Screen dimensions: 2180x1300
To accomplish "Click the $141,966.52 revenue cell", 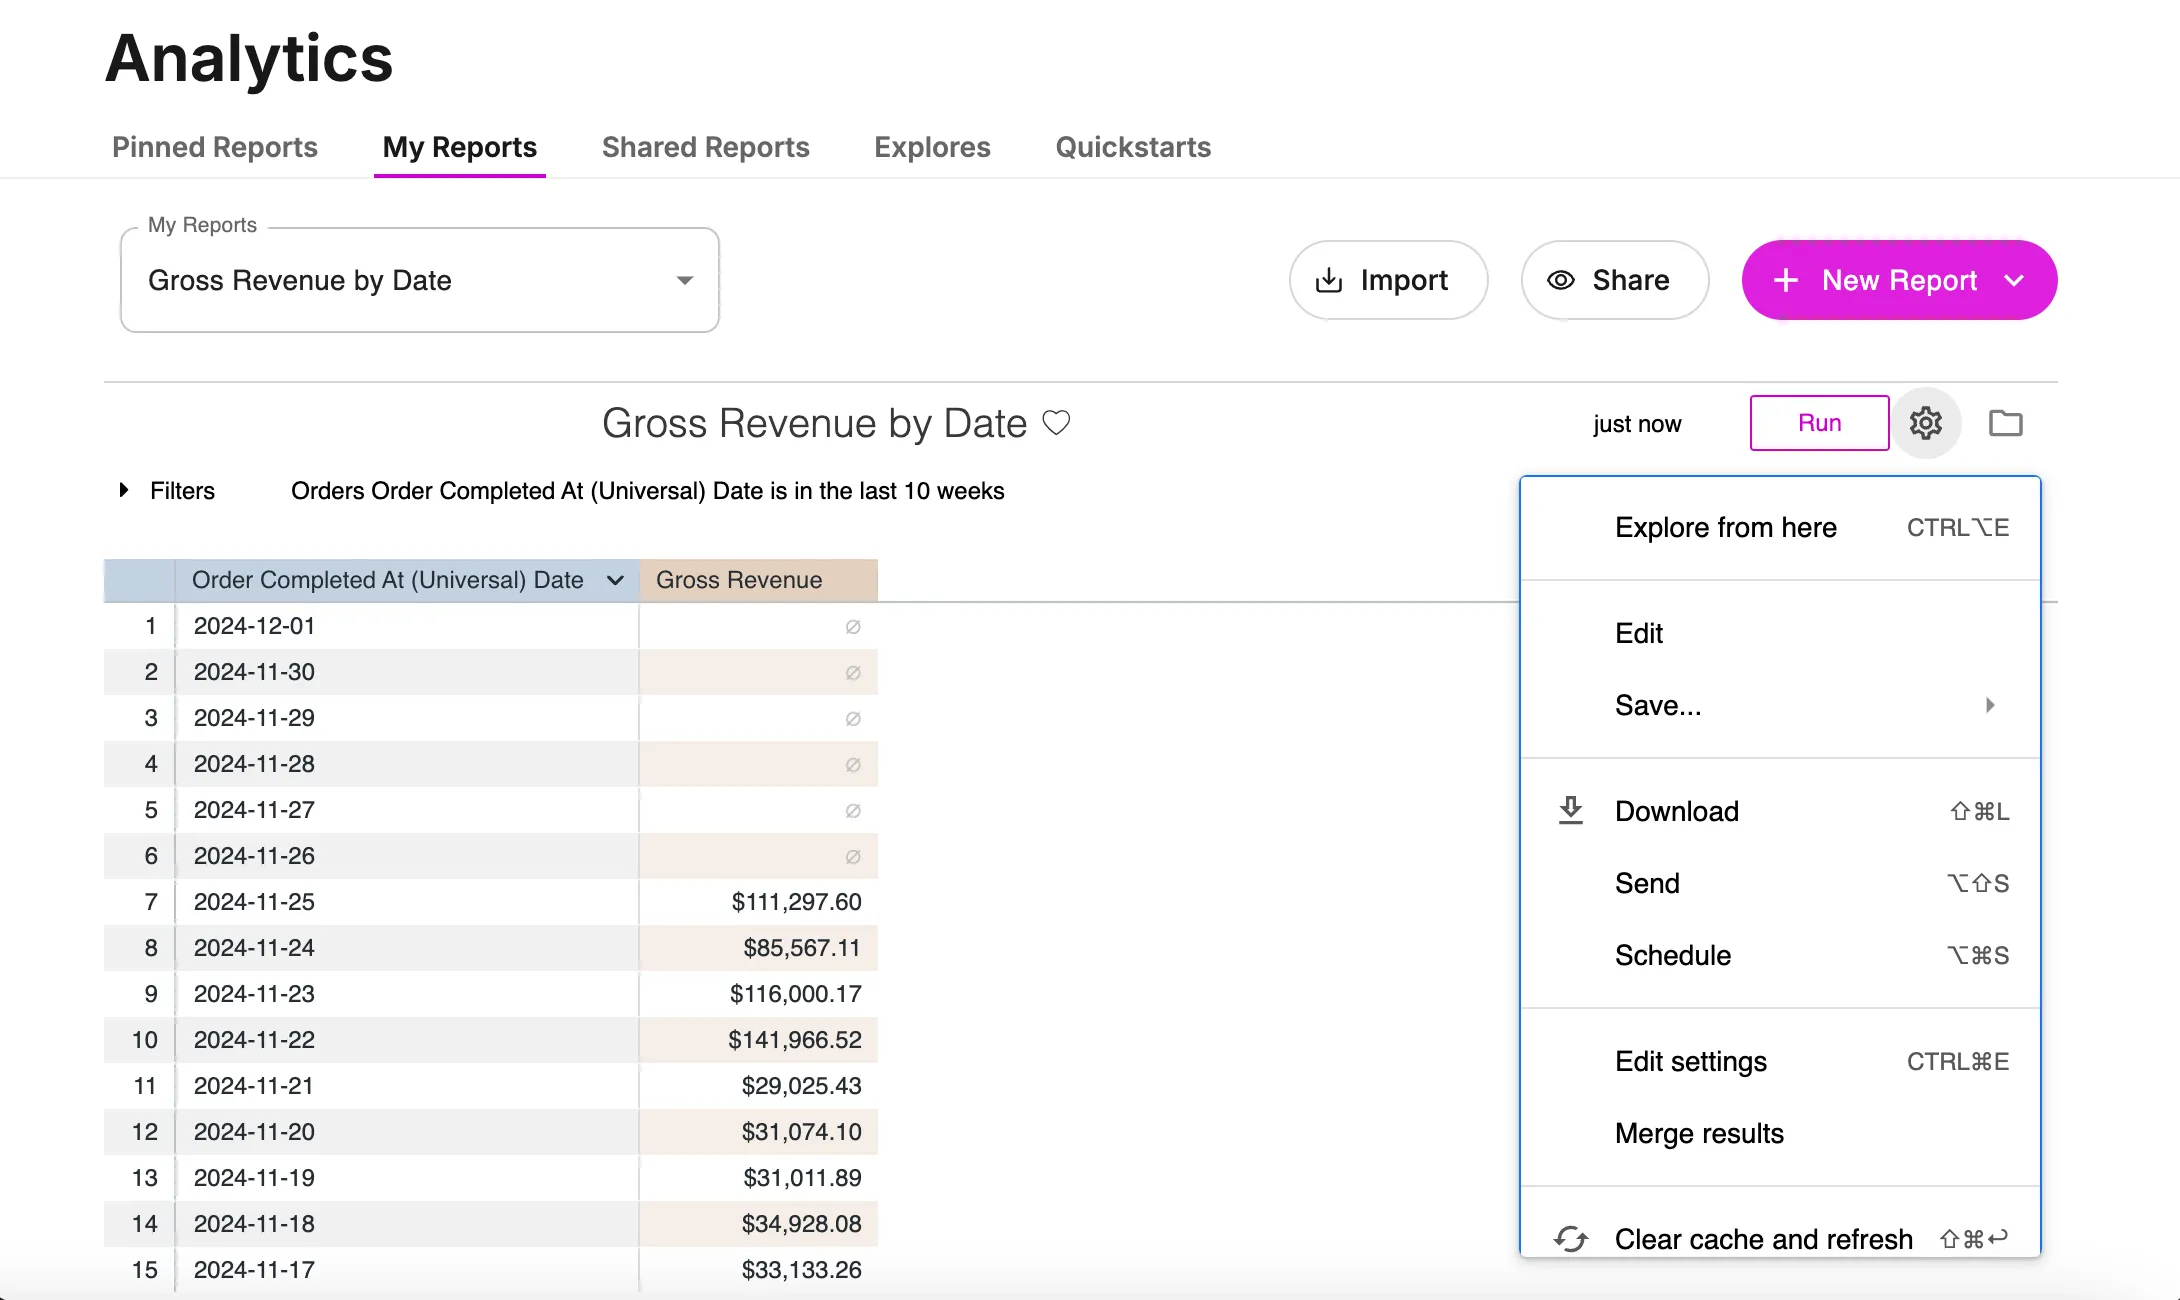I will (759, 1040).
